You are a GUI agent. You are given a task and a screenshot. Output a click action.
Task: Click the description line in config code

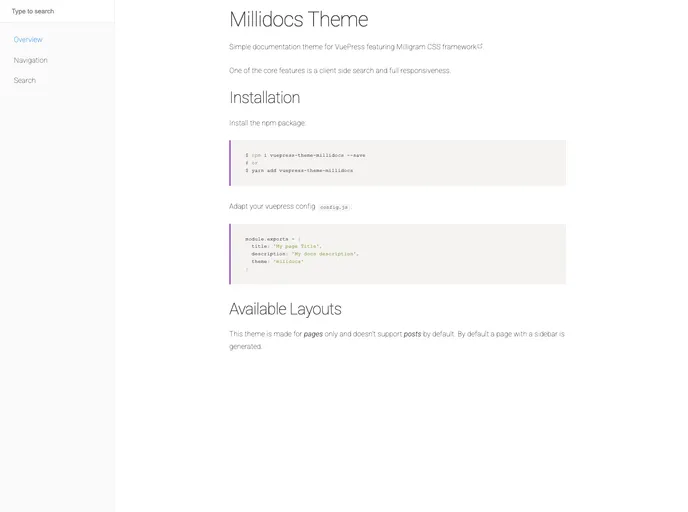click(304, 254)
